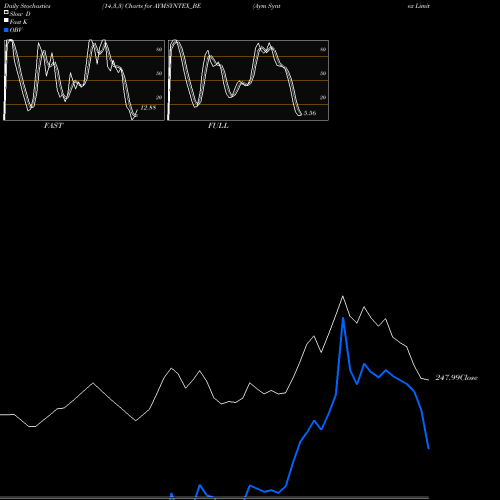Image resolution: width=500 pixels, height=500 pixels.
Task: Click the 5.56 value in FULL chart
Action: coord(310,113)
